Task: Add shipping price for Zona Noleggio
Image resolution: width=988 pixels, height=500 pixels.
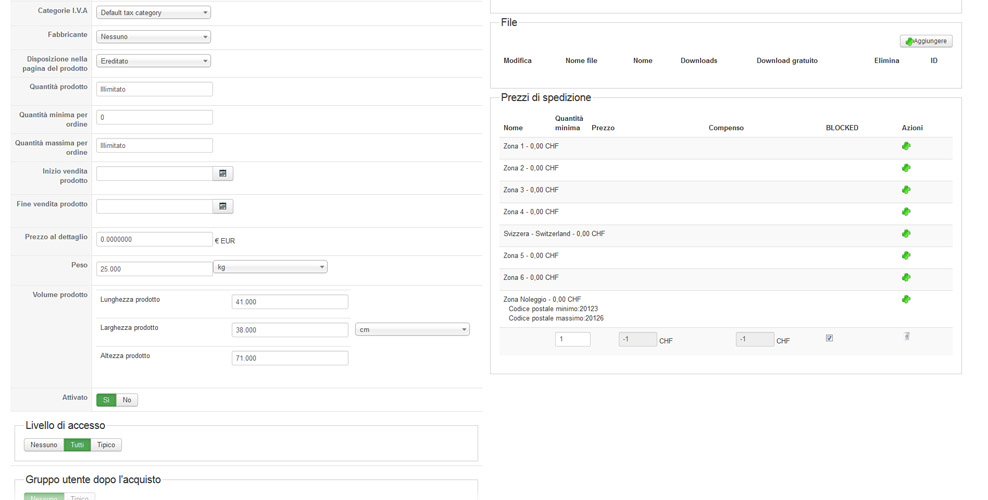Action: tap(906, 299)
